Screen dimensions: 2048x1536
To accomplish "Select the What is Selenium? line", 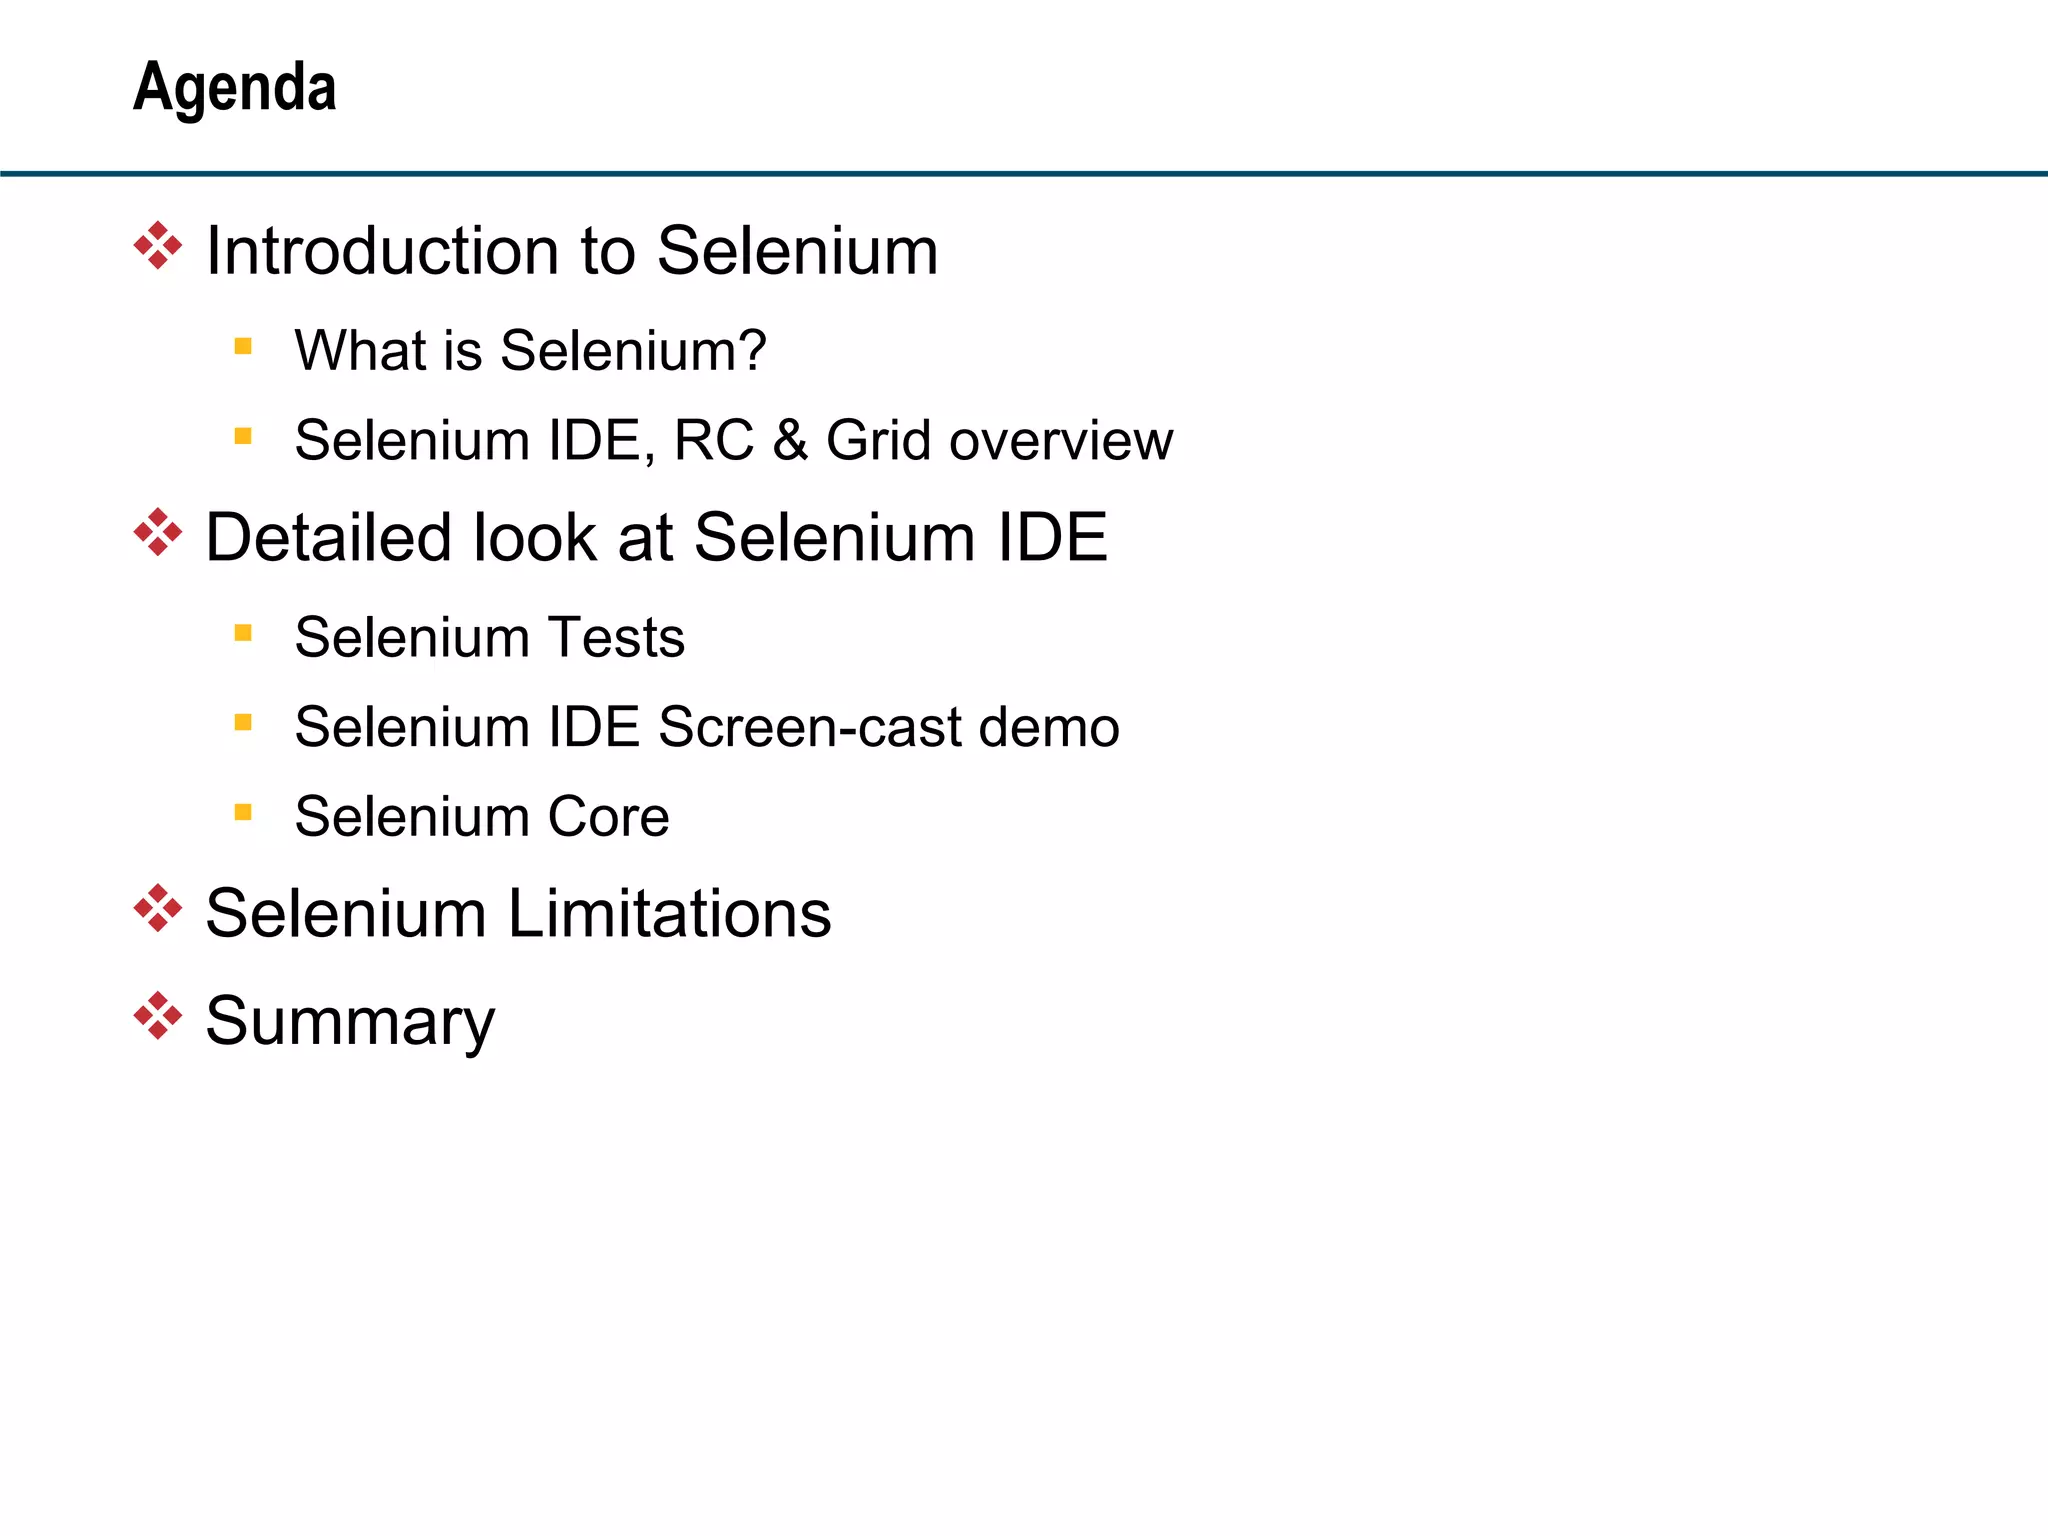I will 531,350.
